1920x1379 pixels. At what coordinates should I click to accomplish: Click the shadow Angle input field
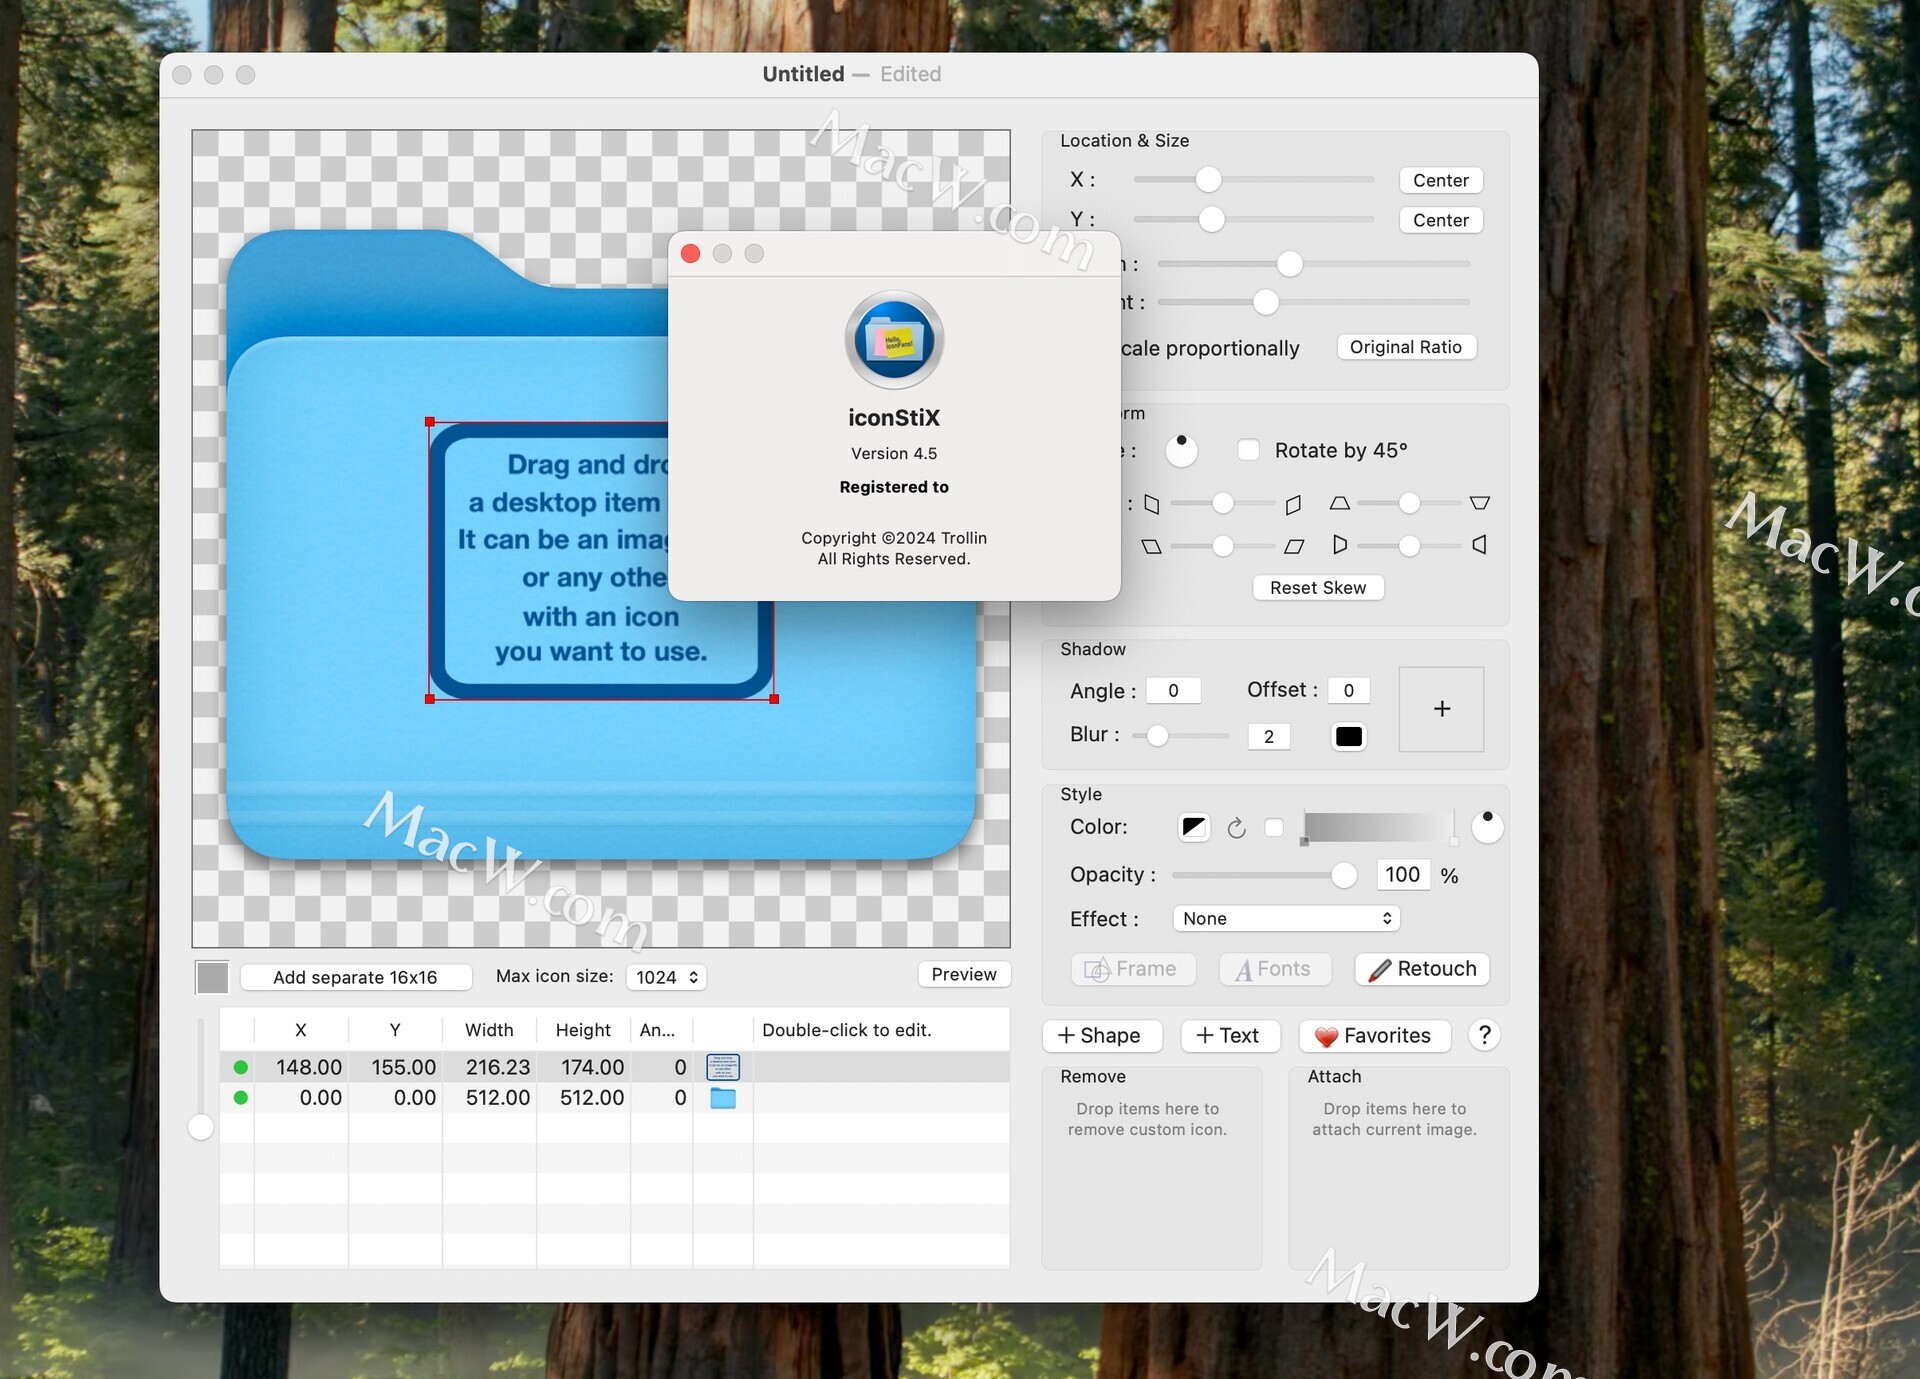pyautogui.click(x=1173, y=691)
